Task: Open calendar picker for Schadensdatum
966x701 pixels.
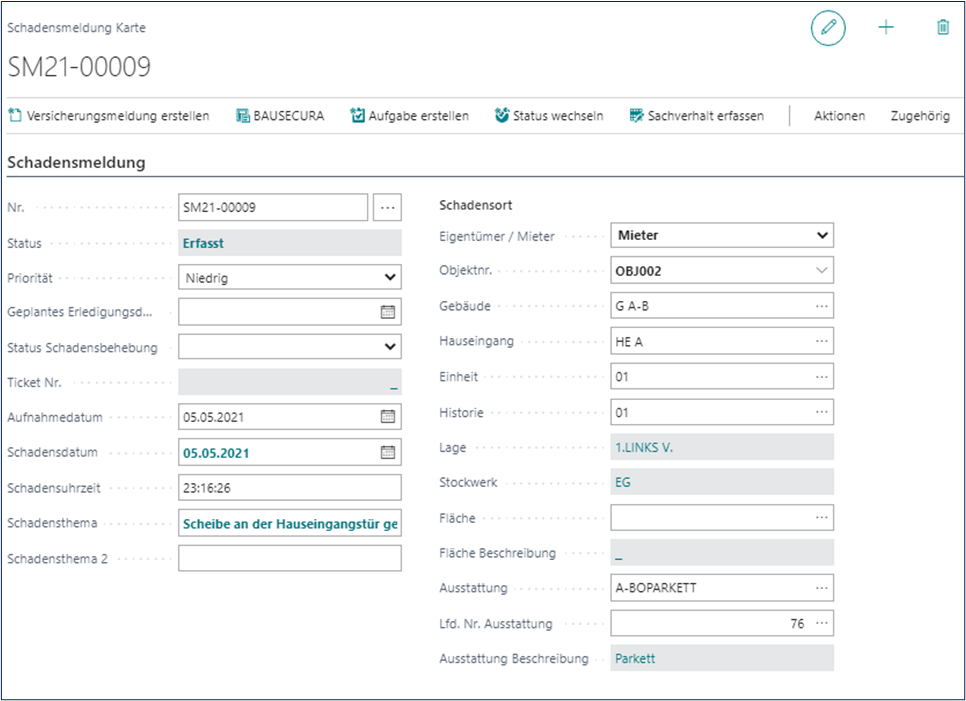Action: coord(388,452)
